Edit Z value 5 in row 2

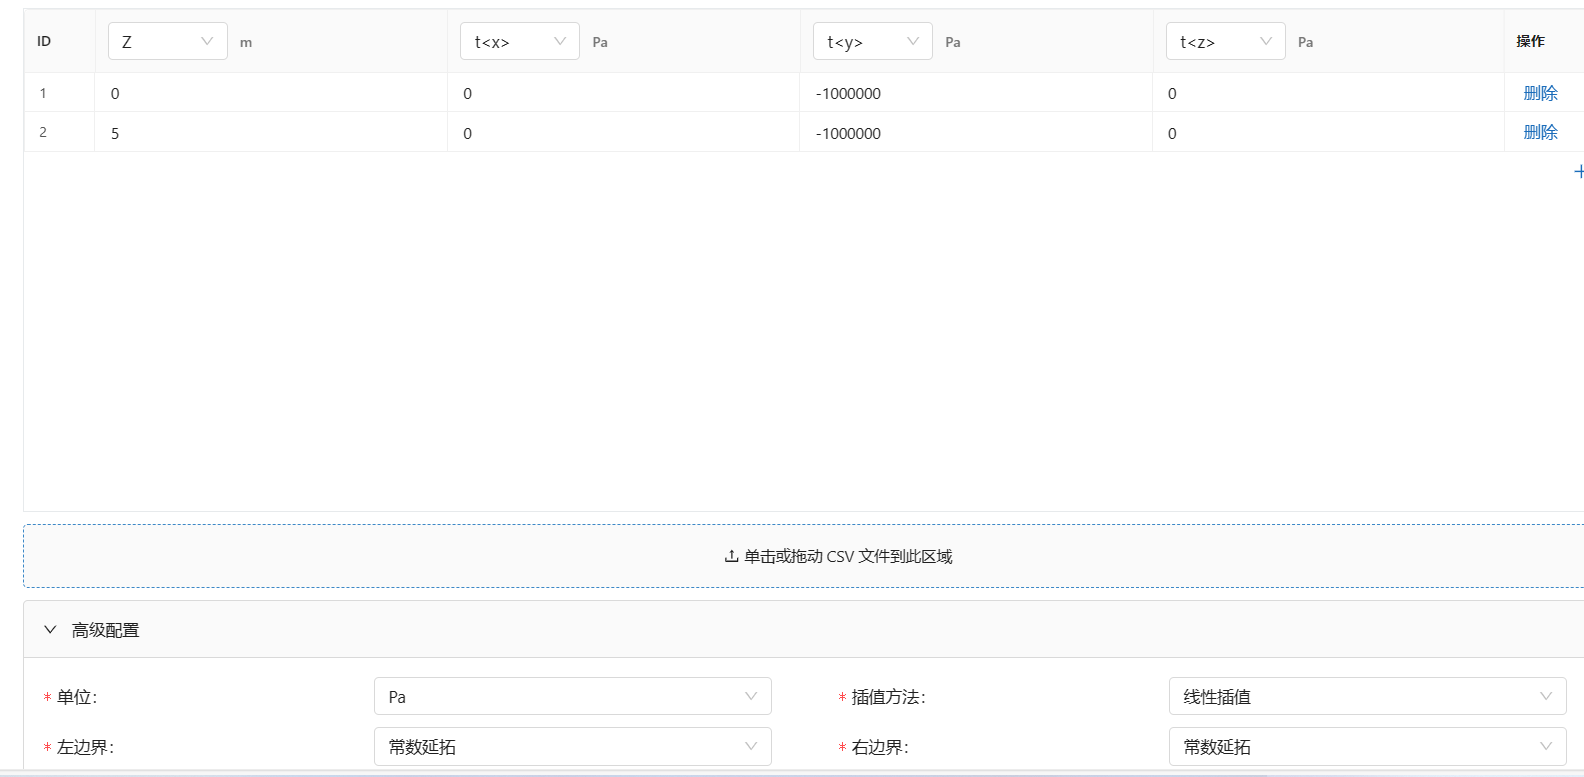pos(271,132)
